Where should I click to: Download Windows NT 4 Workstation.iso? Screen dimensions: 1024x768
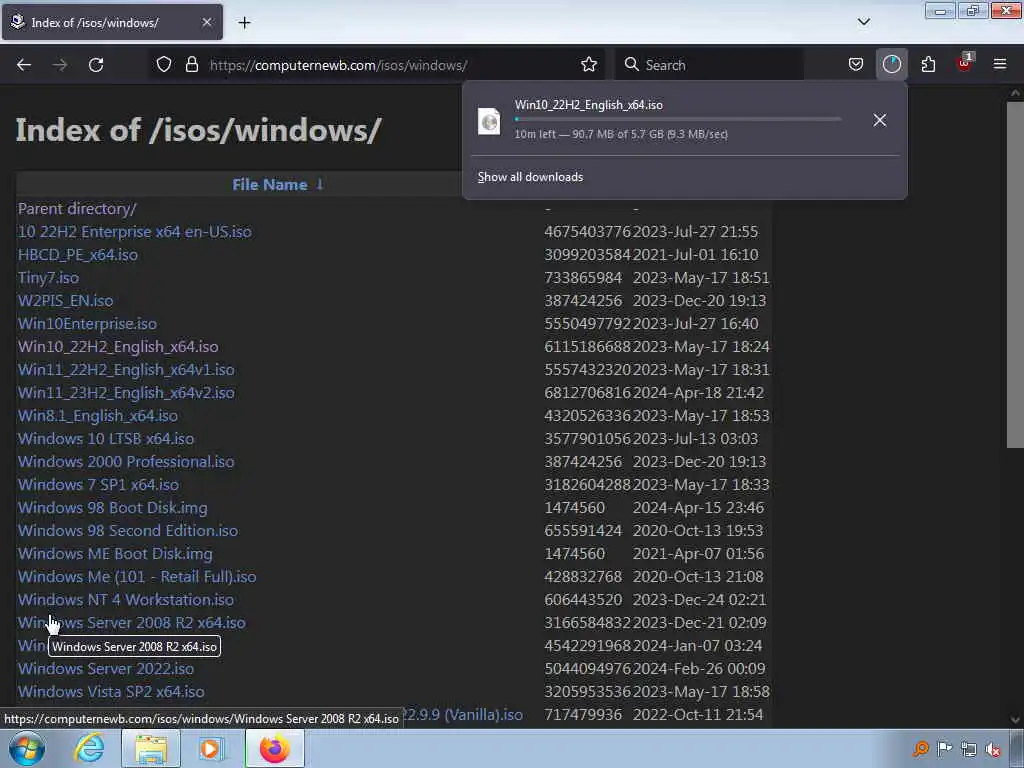(x=125, y=600)
